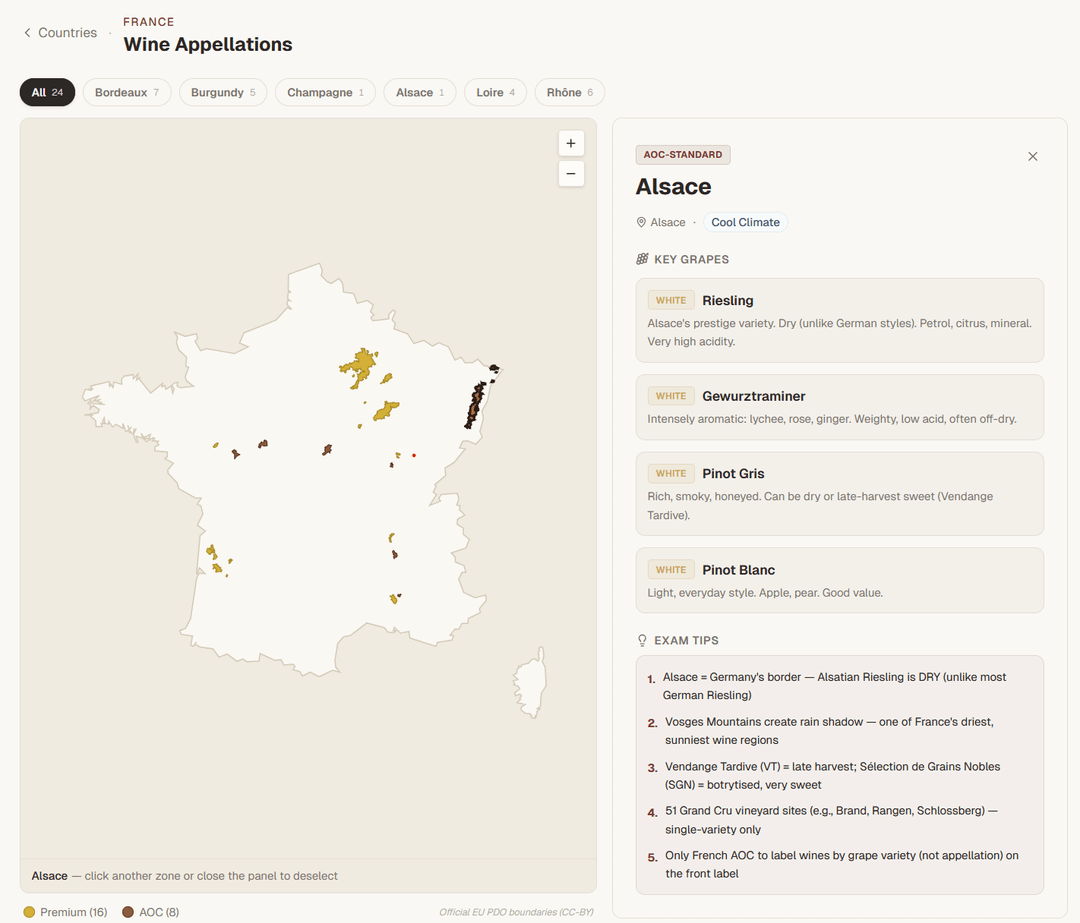Close the Alsace details panel

click(x=1033, y=156)
